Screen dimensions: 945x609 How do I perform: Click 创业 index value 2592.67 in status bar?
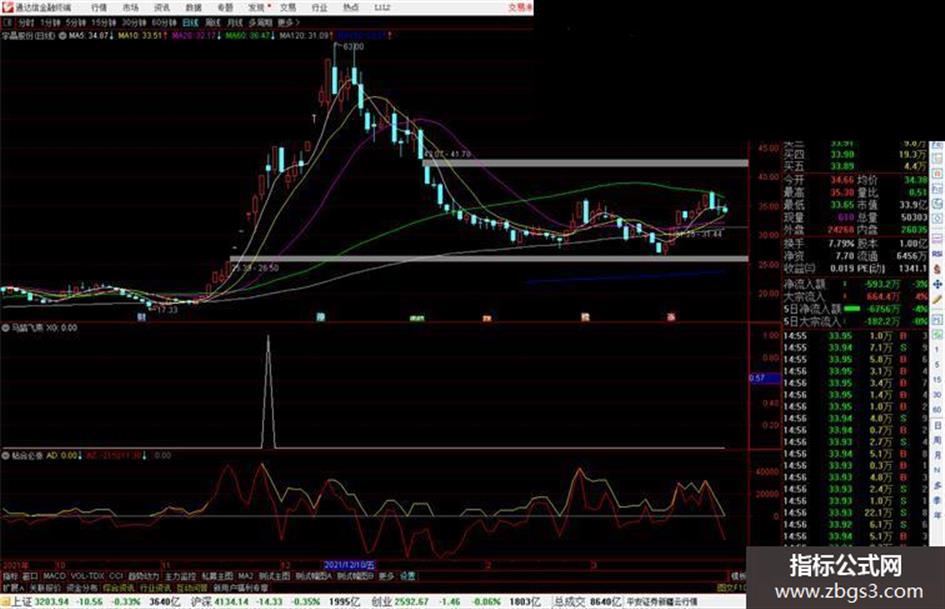click(x=413, y=602)
